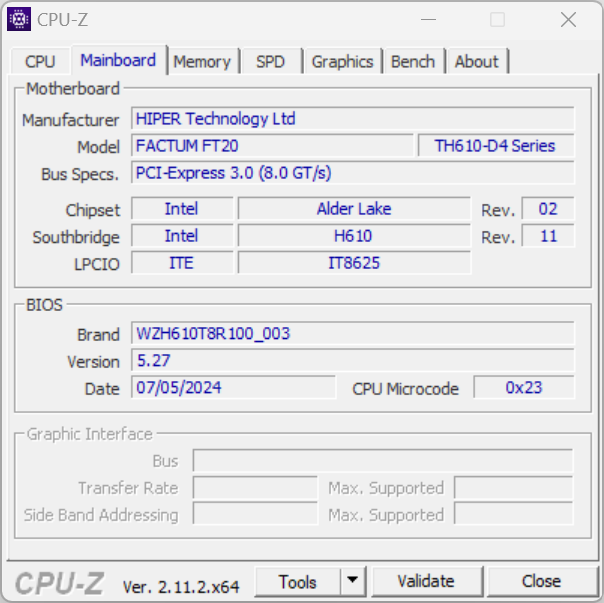
Task: Click the Ver. 2.11.2.x64 version text
Action: (181, 587)
